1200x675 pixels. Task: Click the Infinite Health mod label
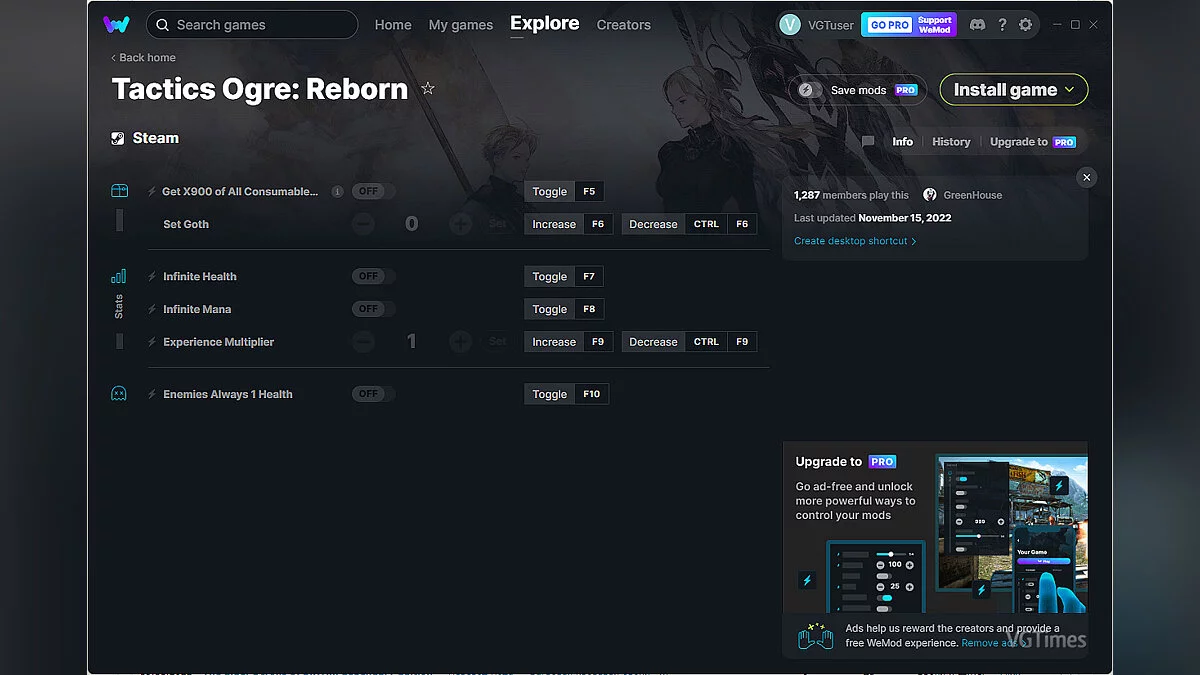tap(200, 277)
